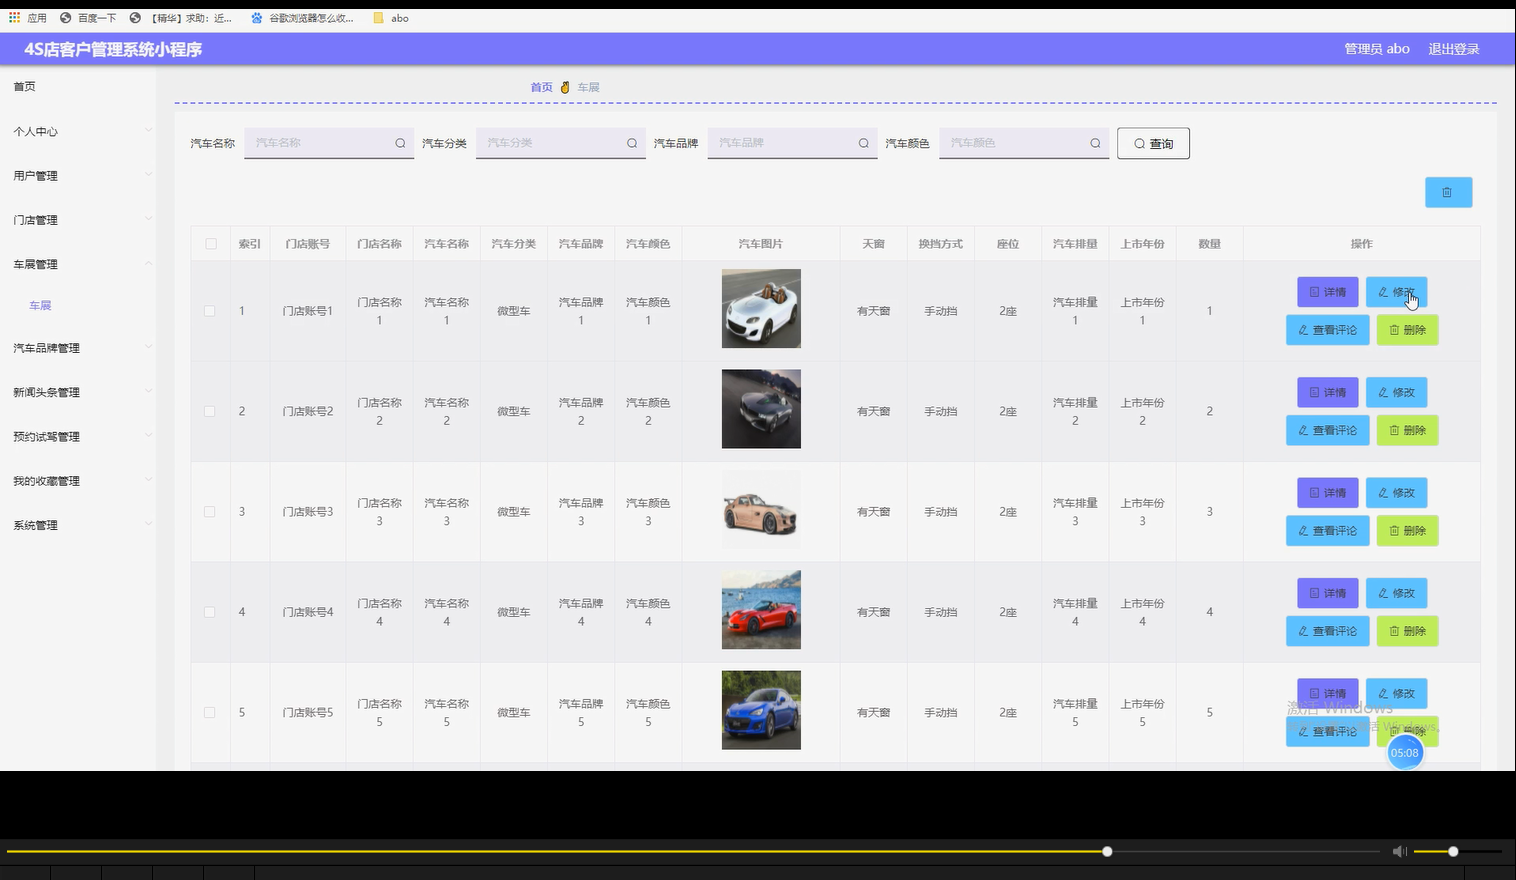Screen dimensions: 1516x880
Task: Open the red car image, row 4
Action: pyautogui.click(x=761, y=610)
